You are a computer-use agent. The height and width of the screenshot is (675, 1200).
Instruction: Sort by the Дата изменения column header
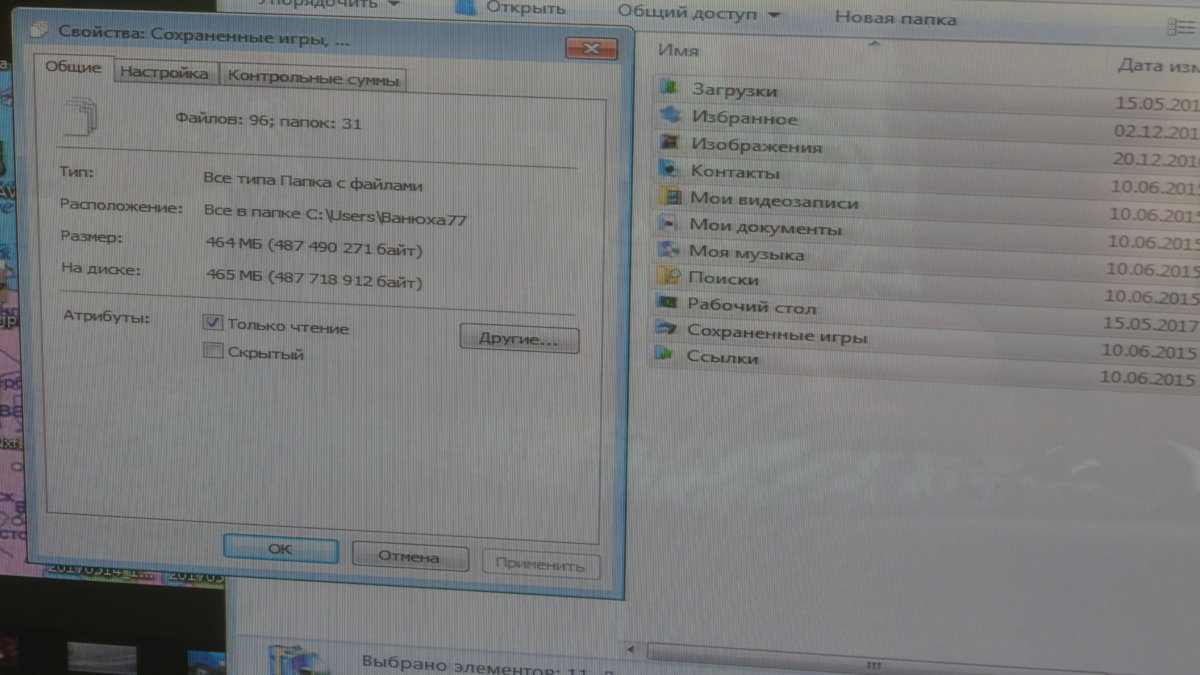(x=1158, y=66)
